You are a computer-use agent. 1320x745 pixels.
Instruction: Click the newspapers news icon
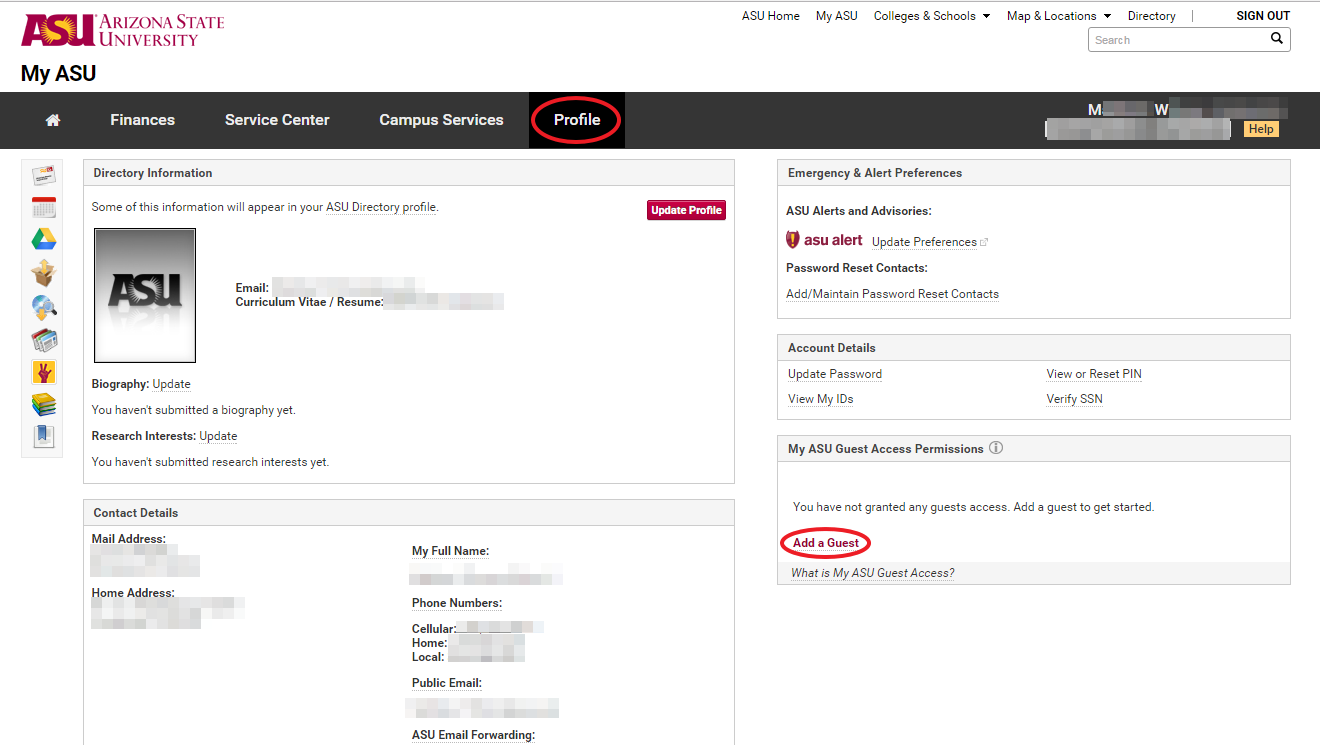tap(42, 339)
